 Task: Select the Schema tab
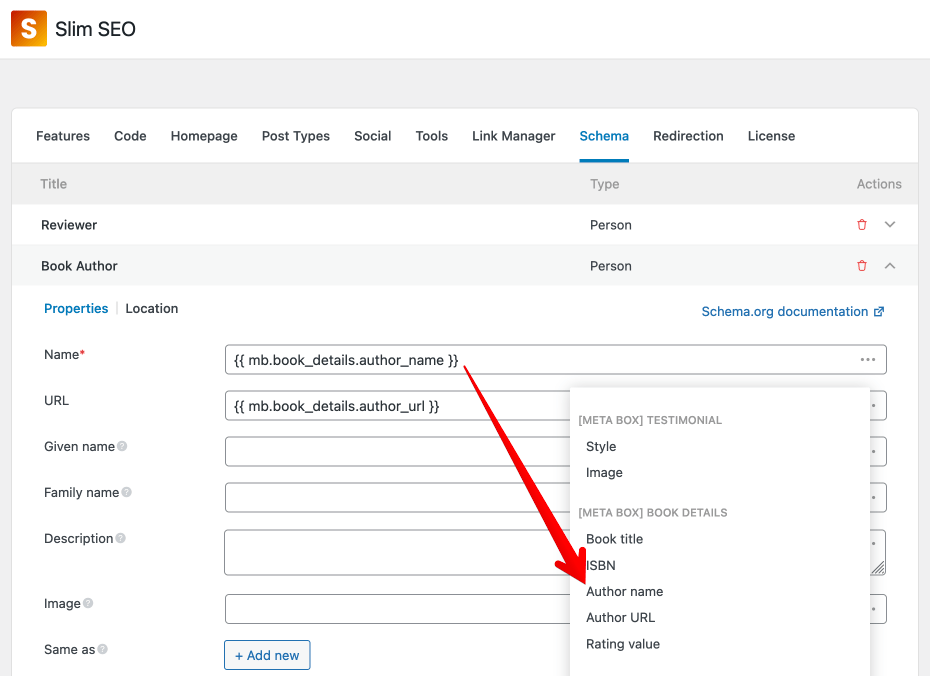(604, 136)
